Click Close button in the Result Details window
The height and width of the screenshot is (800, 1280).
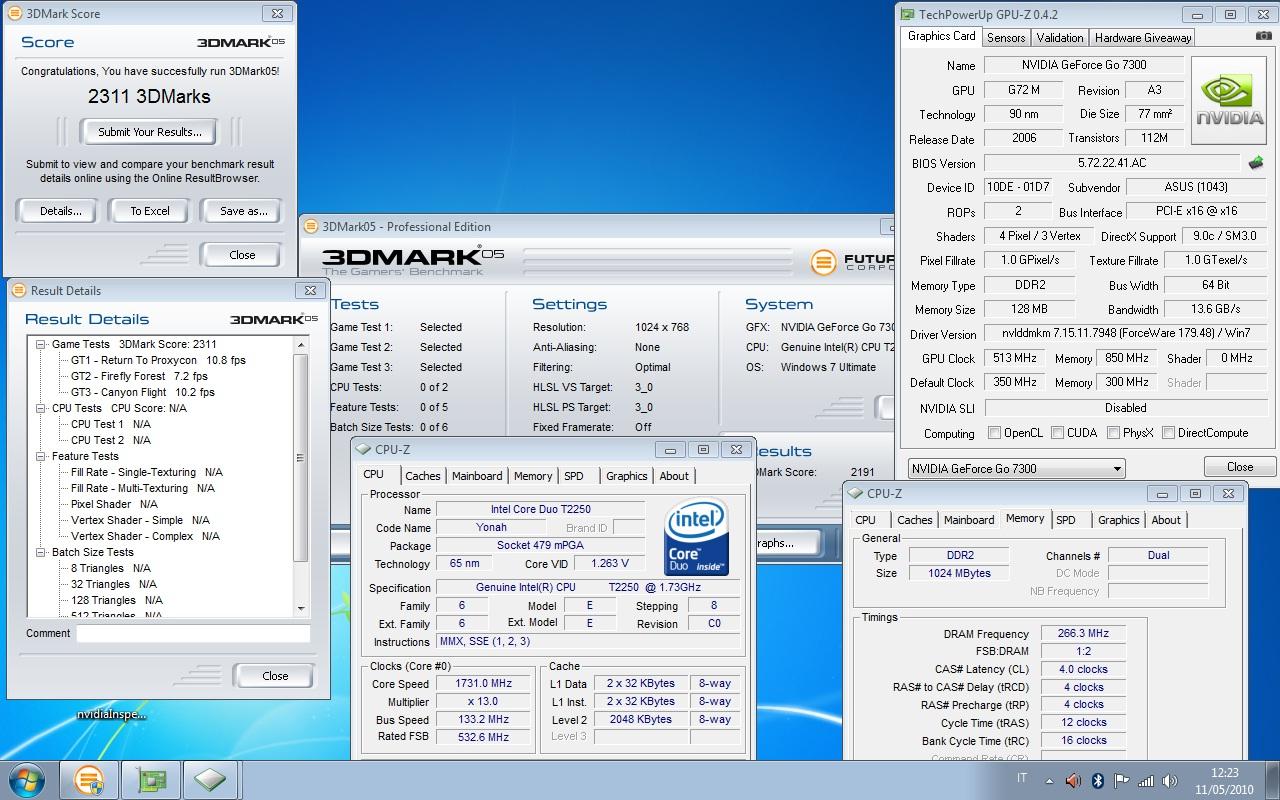pos(275,676)
